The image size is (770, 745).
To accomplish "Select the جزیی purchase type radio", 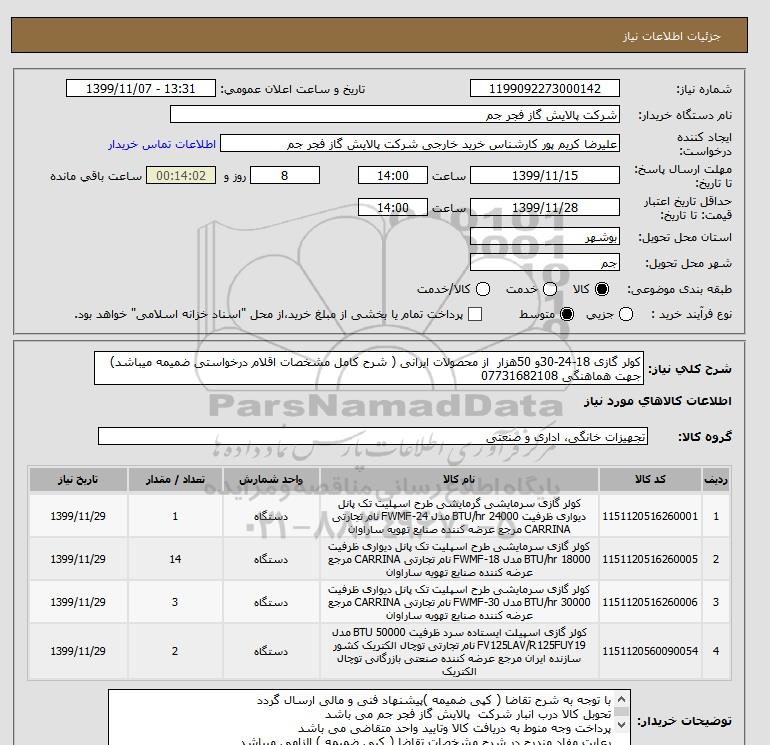I will [x=626, y=314].
